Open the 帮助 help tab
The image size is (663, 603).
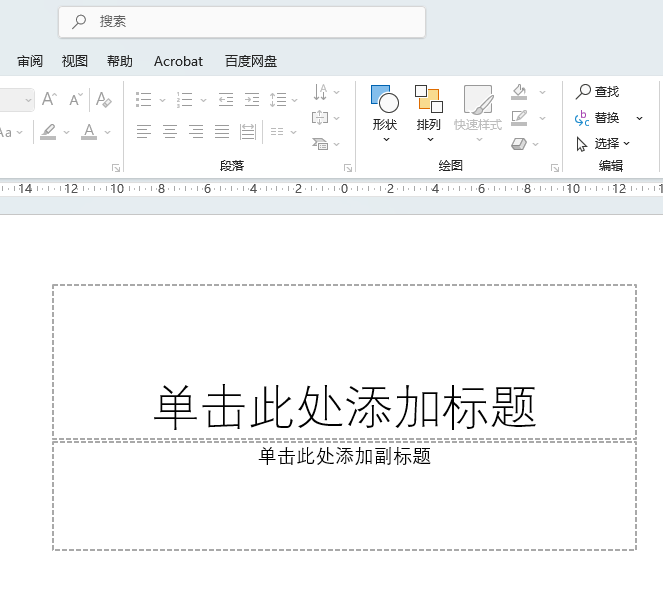120,61
